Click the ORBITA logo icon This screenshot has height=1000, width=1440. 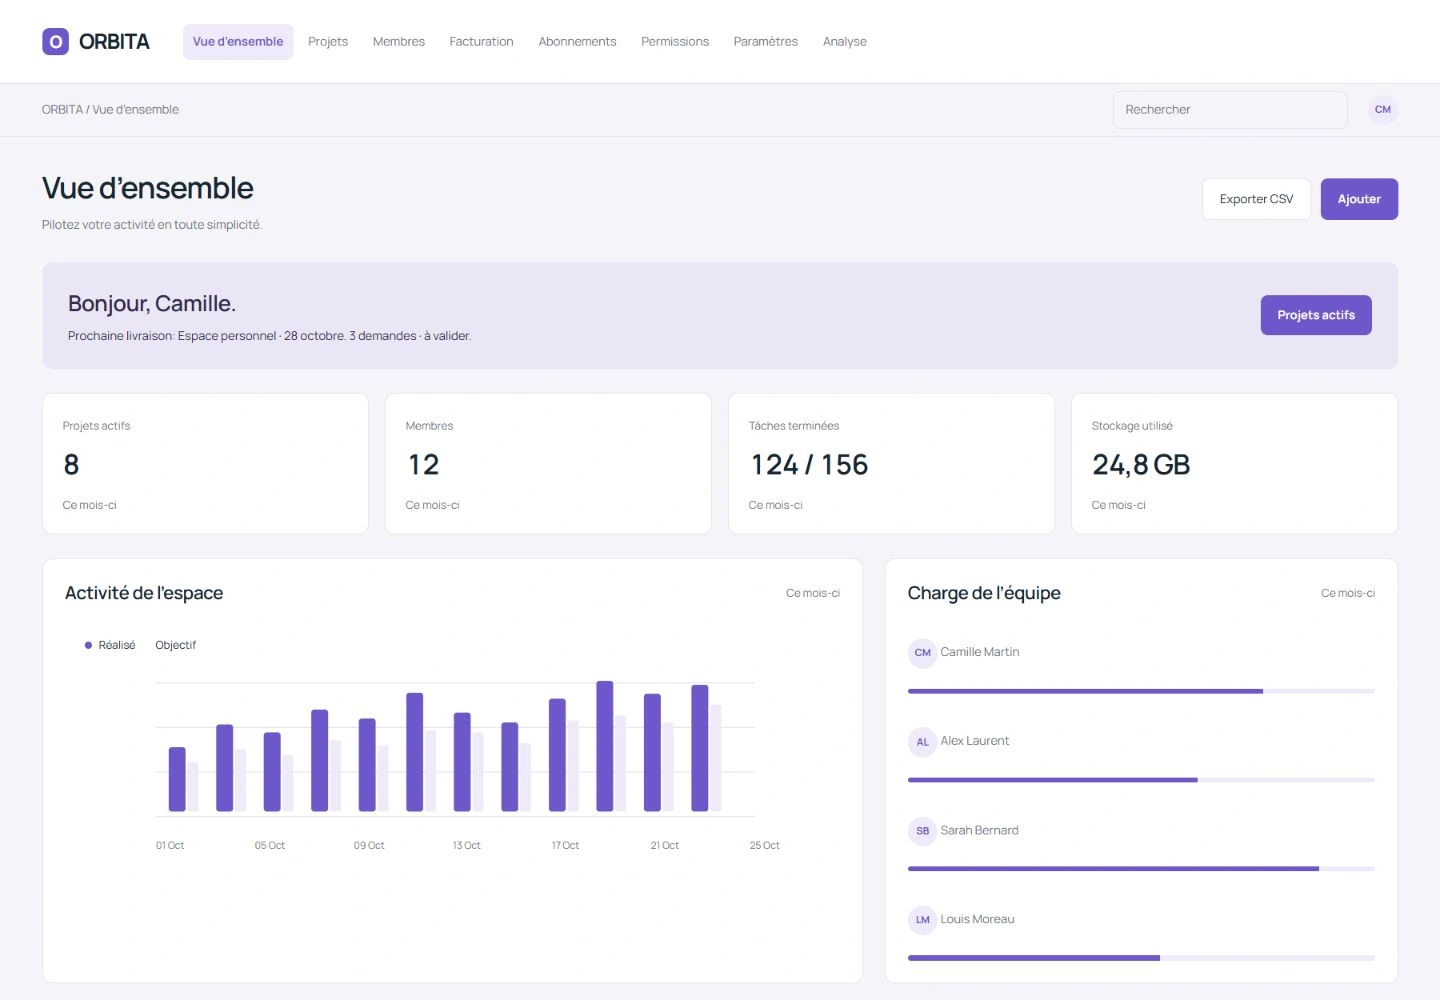coord(55,41)
